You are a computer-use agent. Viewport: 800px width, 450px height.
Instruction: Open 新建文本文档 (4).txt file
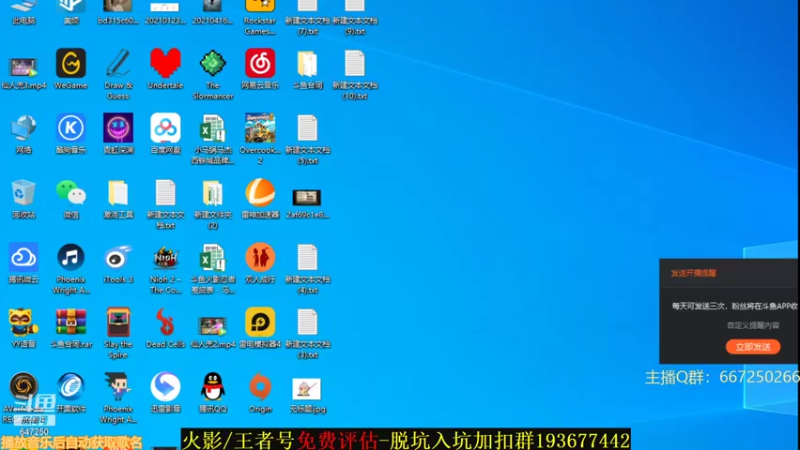307,258
